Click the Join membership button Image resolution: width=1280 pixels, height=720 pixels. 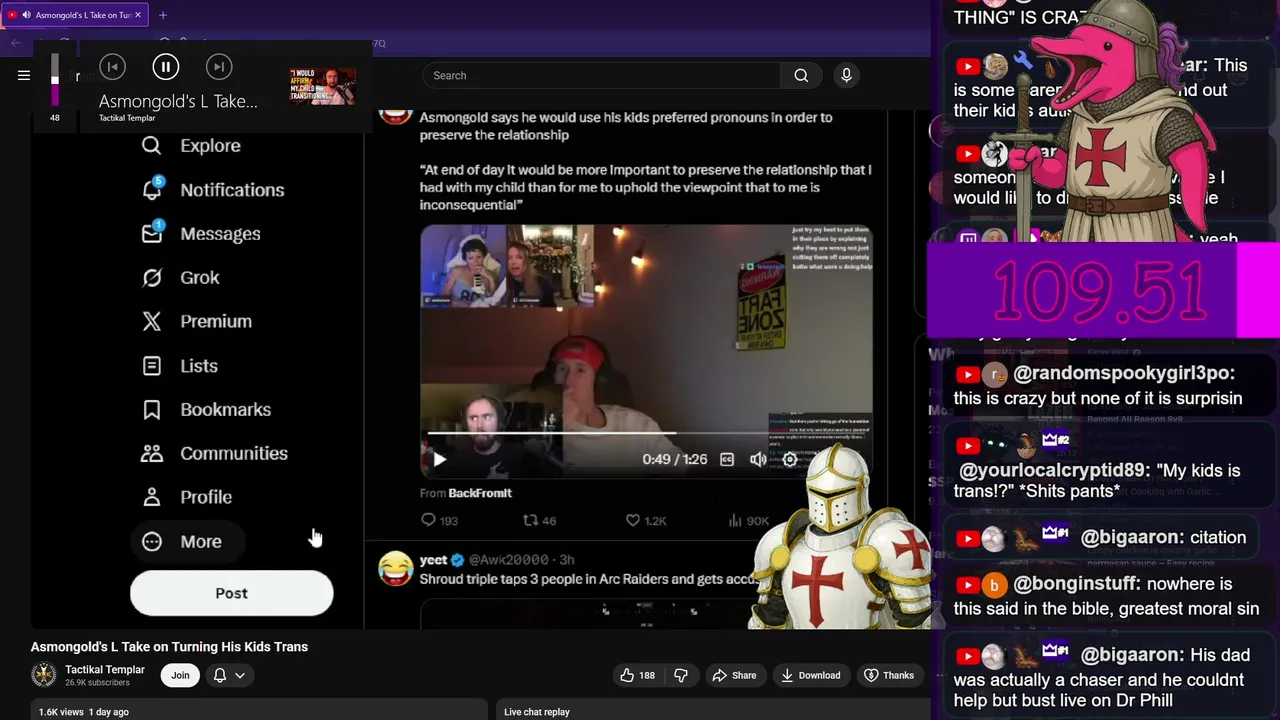point(180,675)
